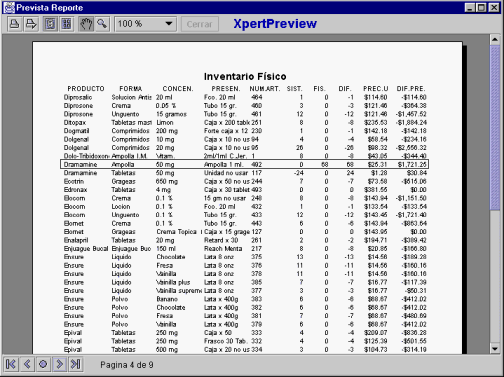
Task: Maximize the Previsa Reporte window
Action: click(x=482, y=8)
